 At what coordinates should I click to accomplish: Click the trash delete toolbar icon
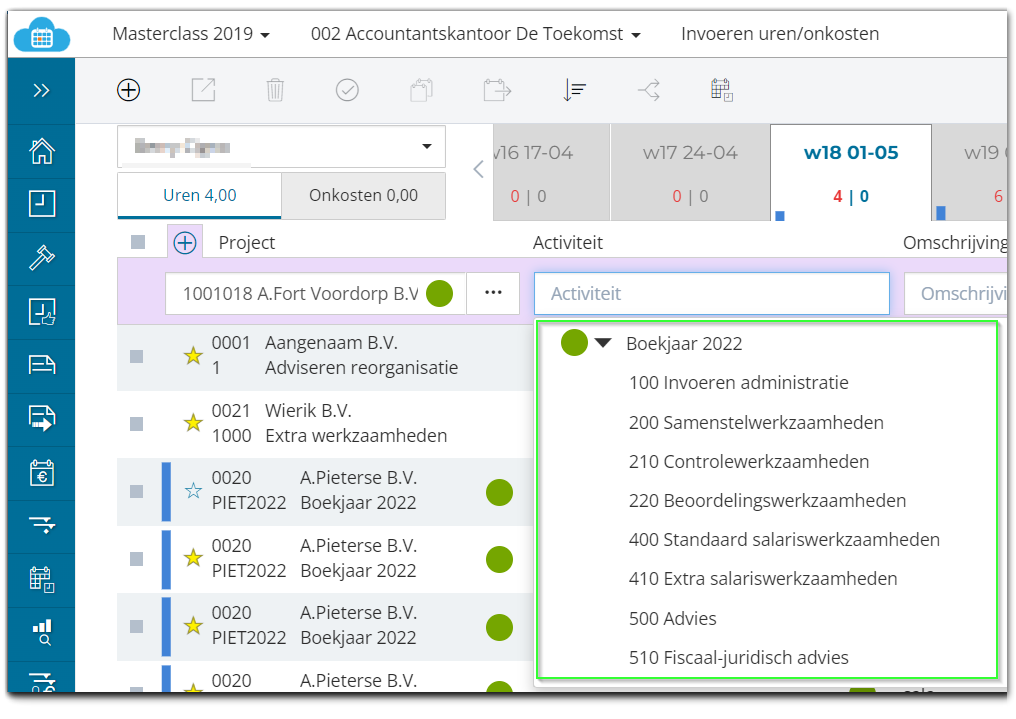pos(275,90)
